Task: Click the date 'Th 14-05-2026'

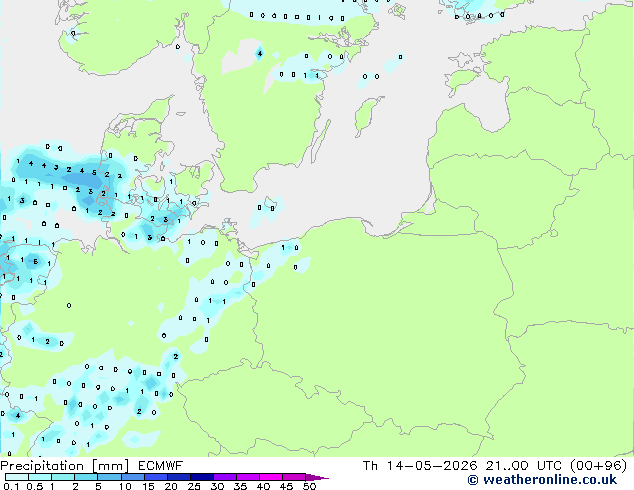Action: (420, 466)
